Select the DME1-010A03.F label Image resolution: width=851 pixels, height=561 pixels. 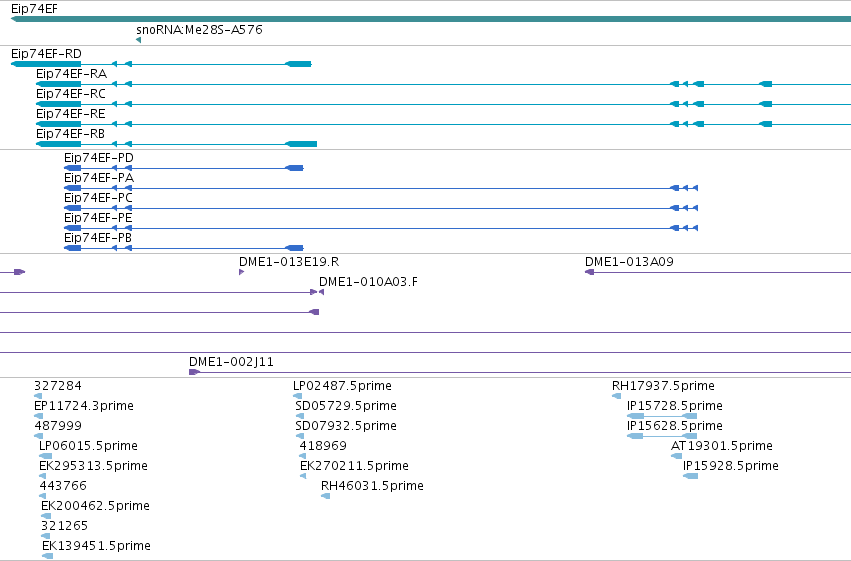click(x=369, y=282)
